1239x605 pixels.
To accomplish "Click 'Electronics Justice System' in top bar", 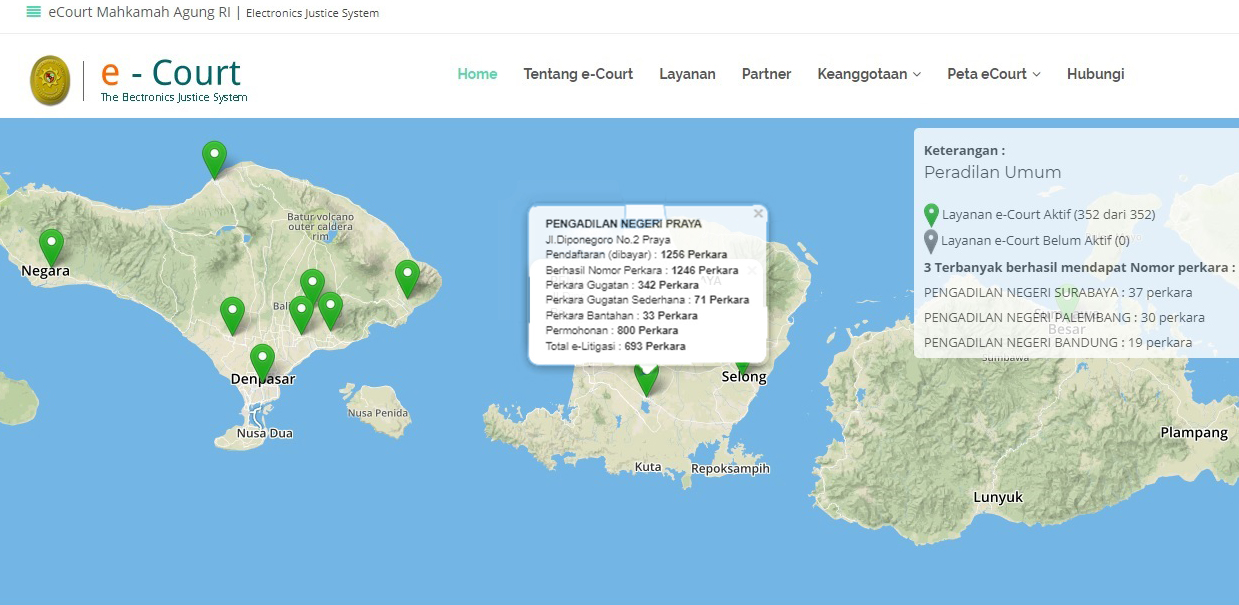I will pyautogui.click(x=312, y=14).
